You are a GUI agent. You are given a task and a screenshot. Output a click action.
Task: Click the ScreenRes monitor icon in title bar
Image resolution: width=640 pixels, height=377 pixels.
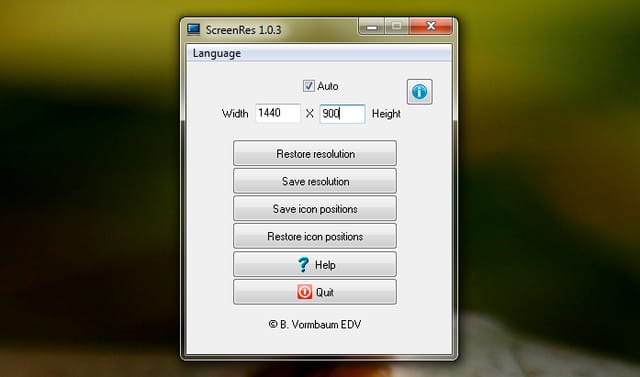(x=193, y=29)
